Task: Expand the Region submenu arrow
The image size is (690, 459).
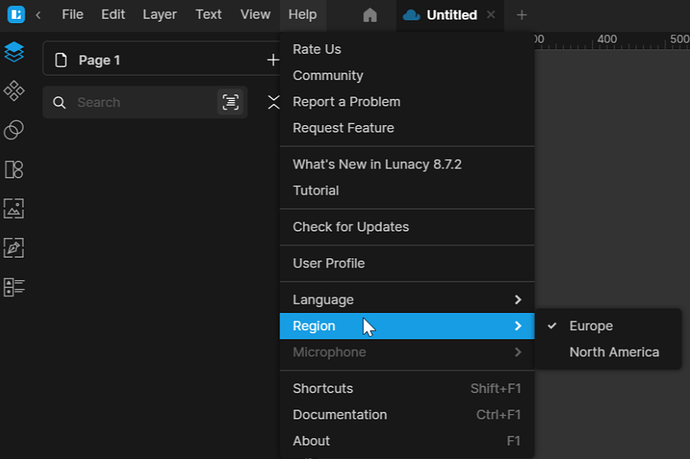Action: (x=518, y=326)
